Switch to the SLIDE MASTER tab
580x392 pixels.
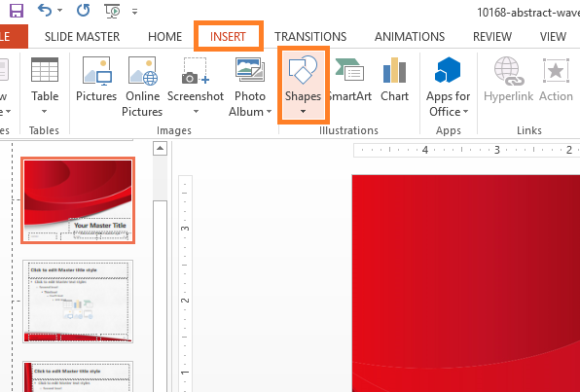coord(82,37)
